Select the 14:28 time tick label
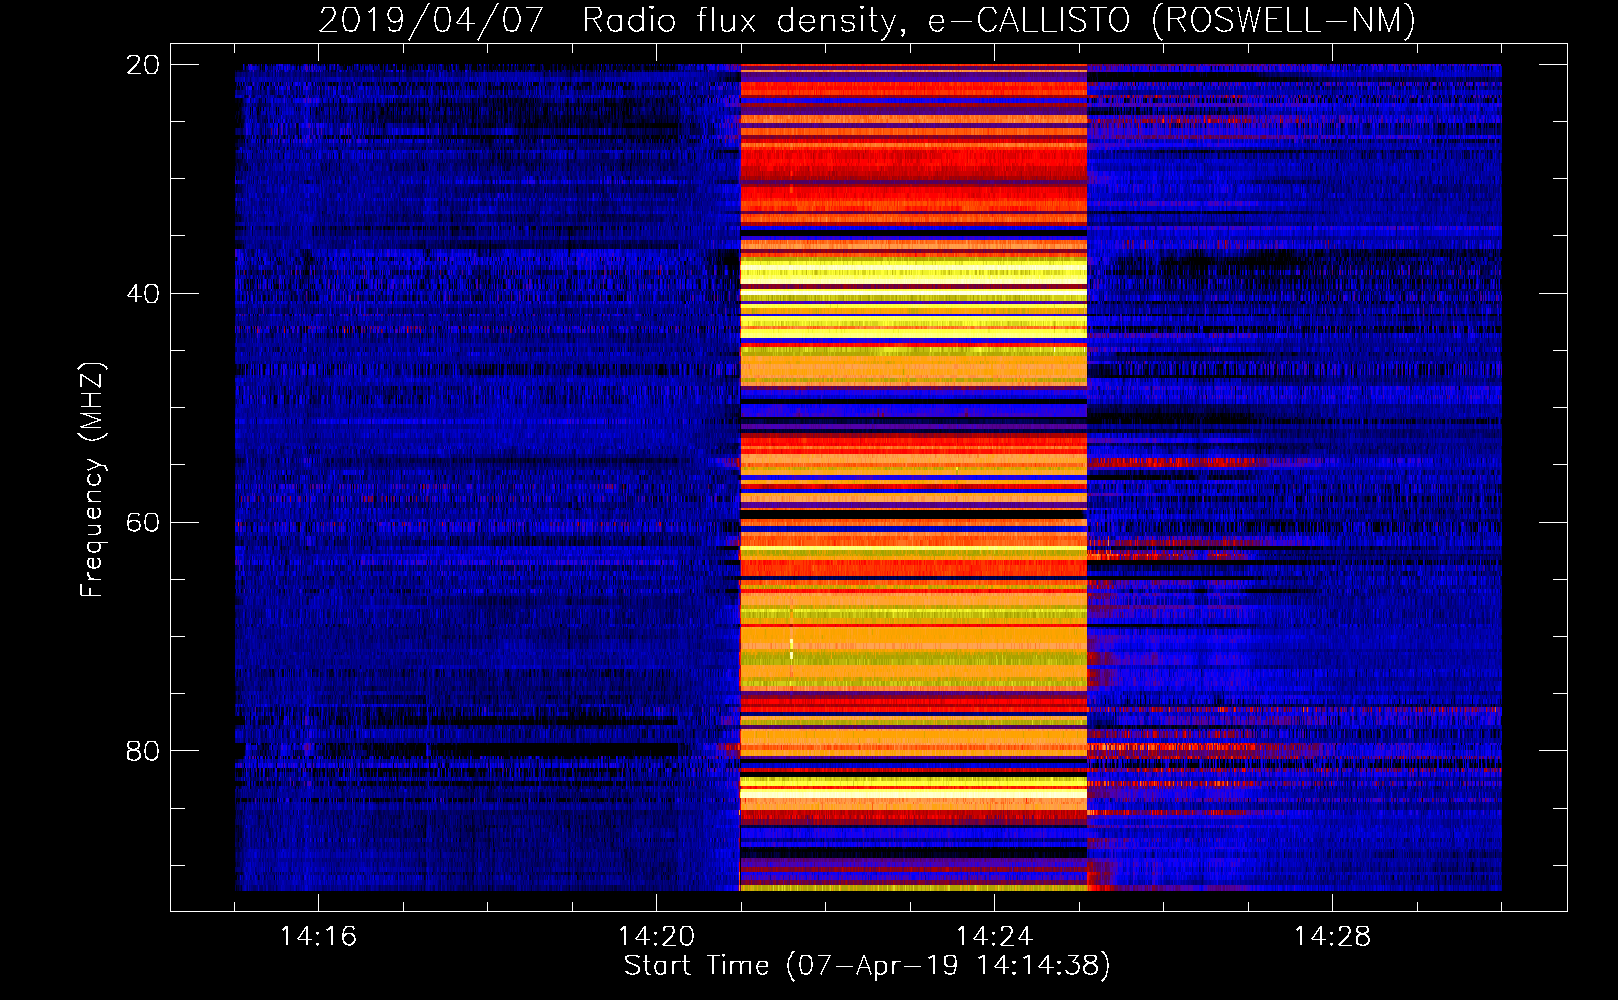Screen dimensions: 1618x1000 coord(1332,936)
